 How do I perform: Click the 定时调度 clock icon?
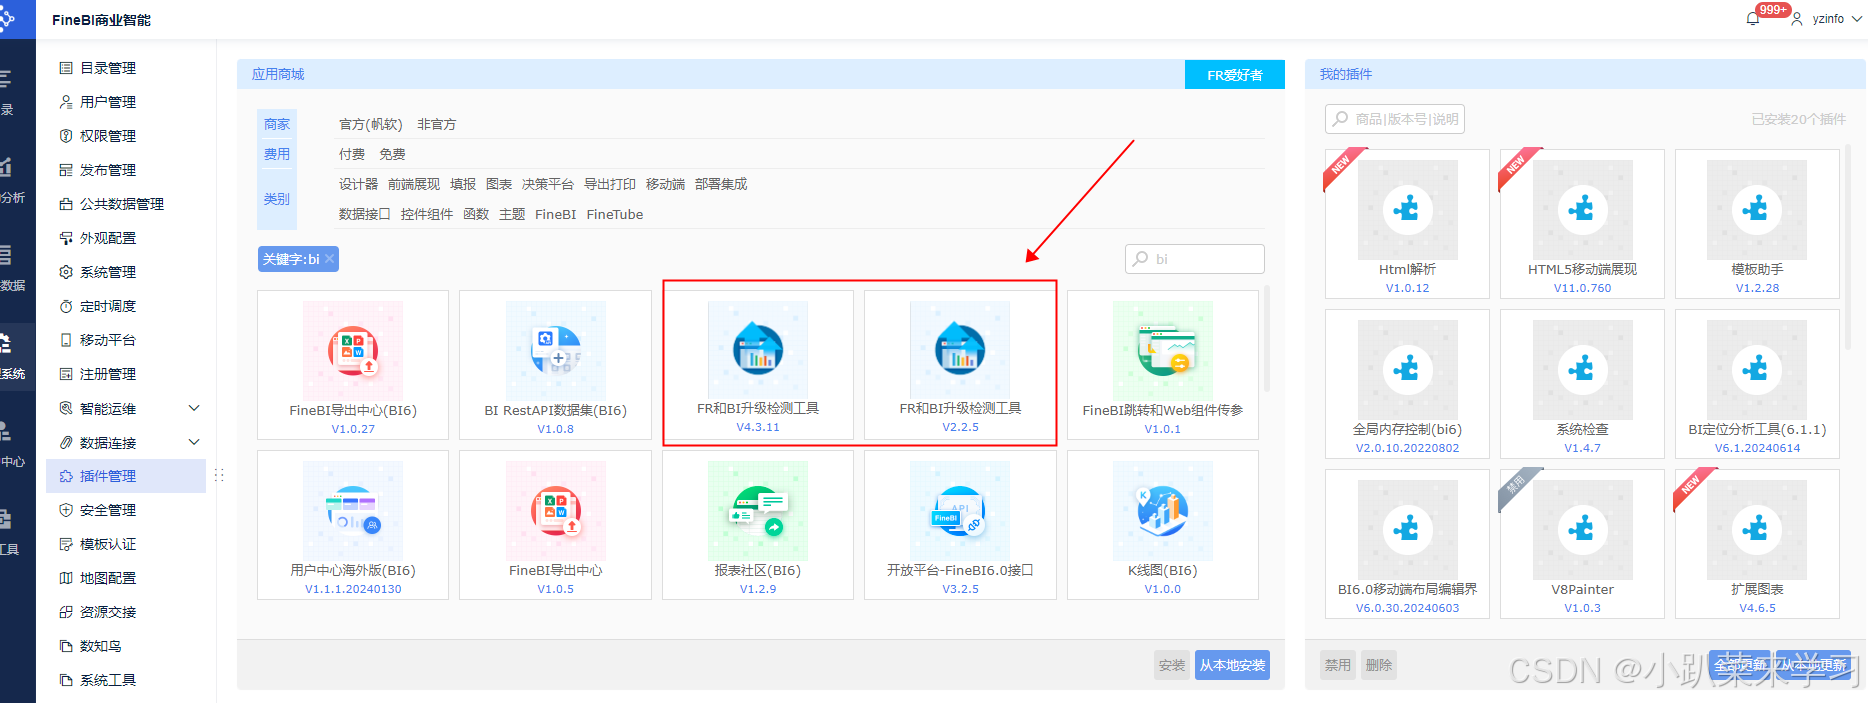[66, 306]
